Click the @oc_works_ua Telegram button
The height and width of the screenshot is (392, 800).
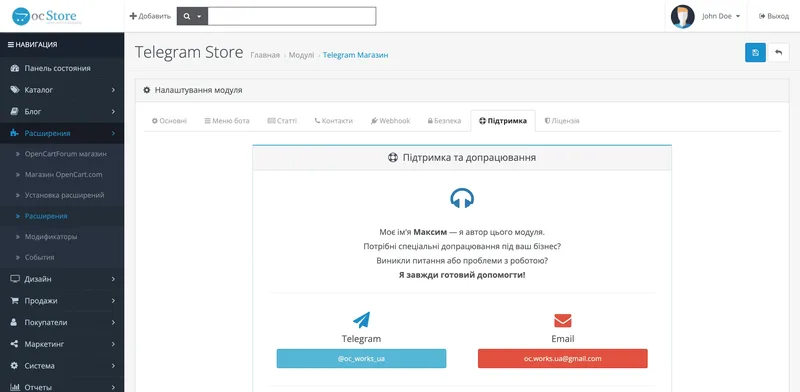361,358
